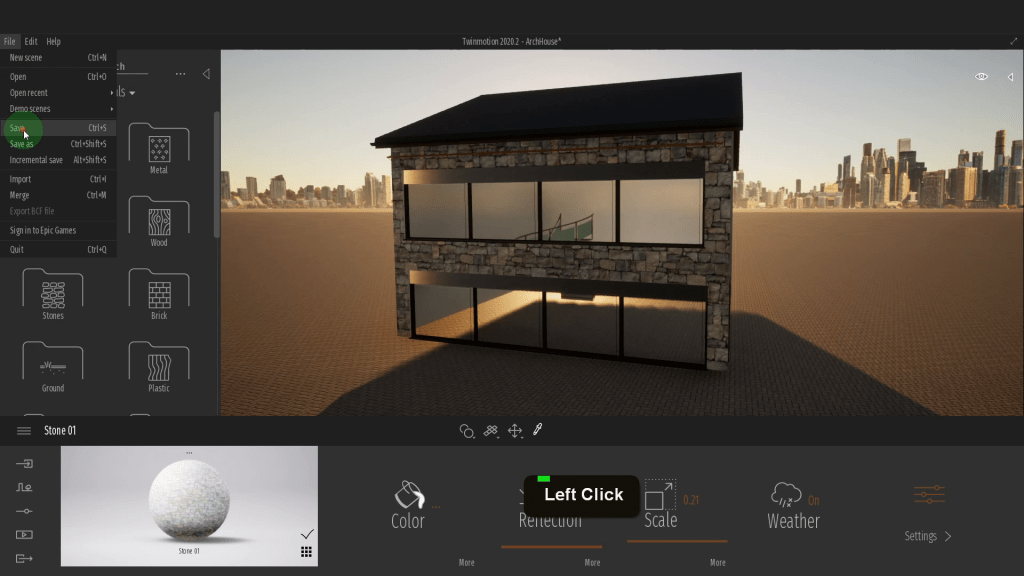Click the checkmark on Stone 01 preview

[x=307, y=534]
